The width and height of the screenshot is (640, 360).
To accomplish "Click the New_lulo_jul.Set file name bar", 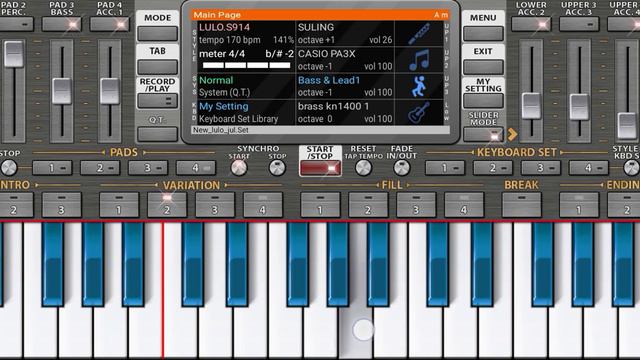I will pyautogui.click(x=320, y=130).
